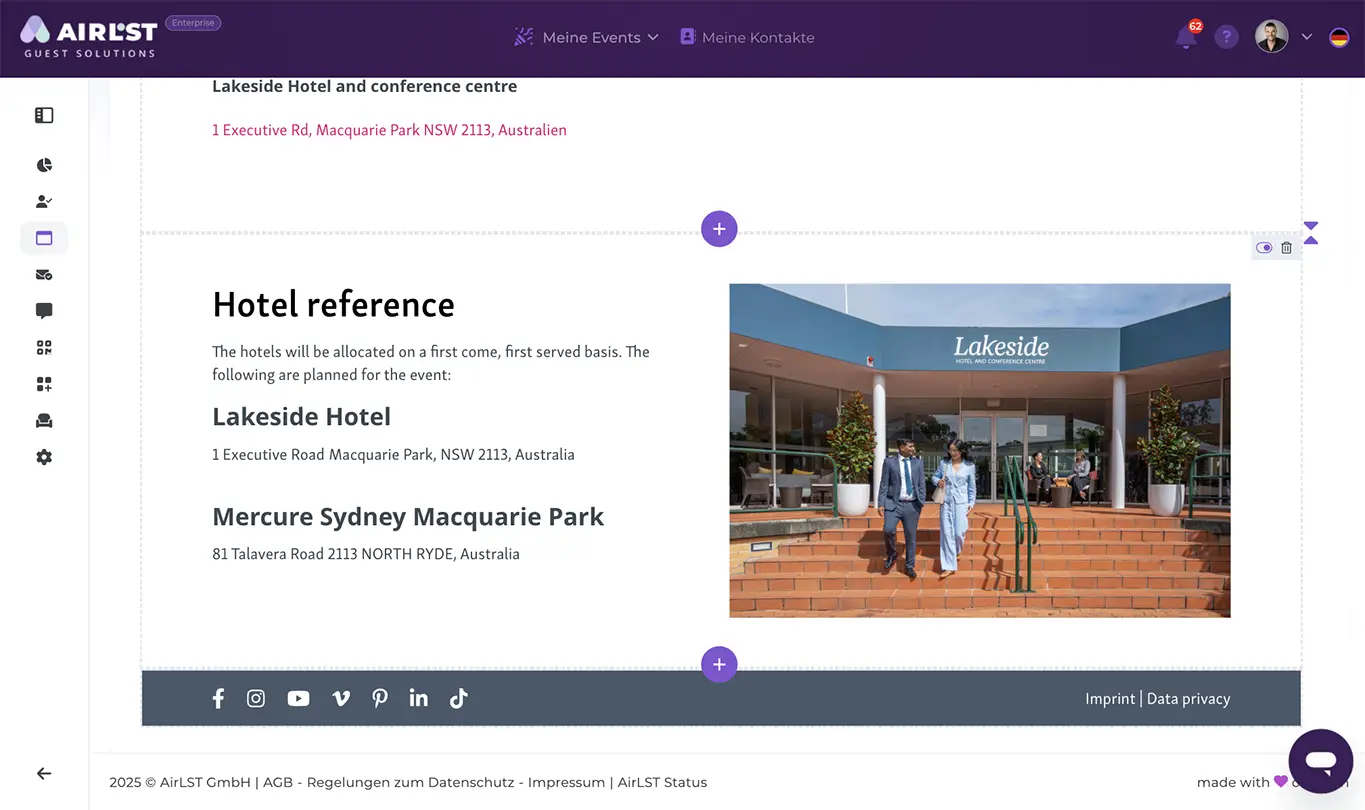Open the AGB link in bottom bar
This screenshot has height=810, width=1365.
point(278,782)
